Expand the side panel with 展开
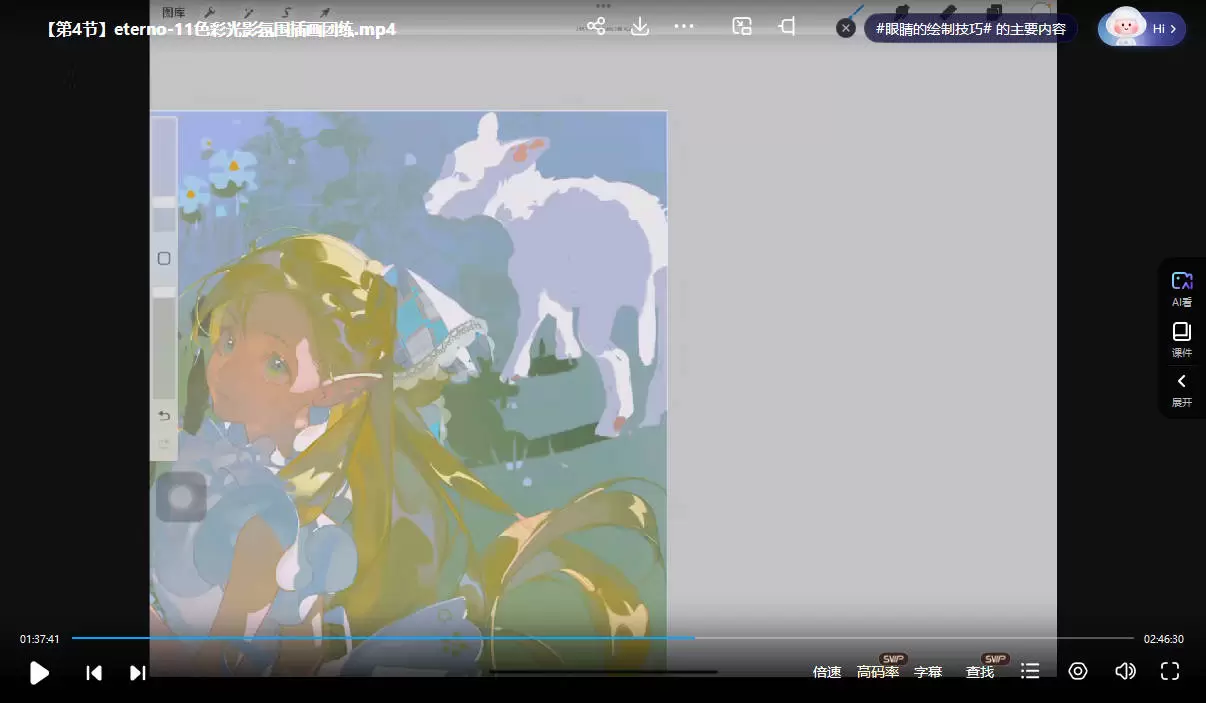Image resolution: width=1206 pixels, height=703 pixels. [1182, 389]
